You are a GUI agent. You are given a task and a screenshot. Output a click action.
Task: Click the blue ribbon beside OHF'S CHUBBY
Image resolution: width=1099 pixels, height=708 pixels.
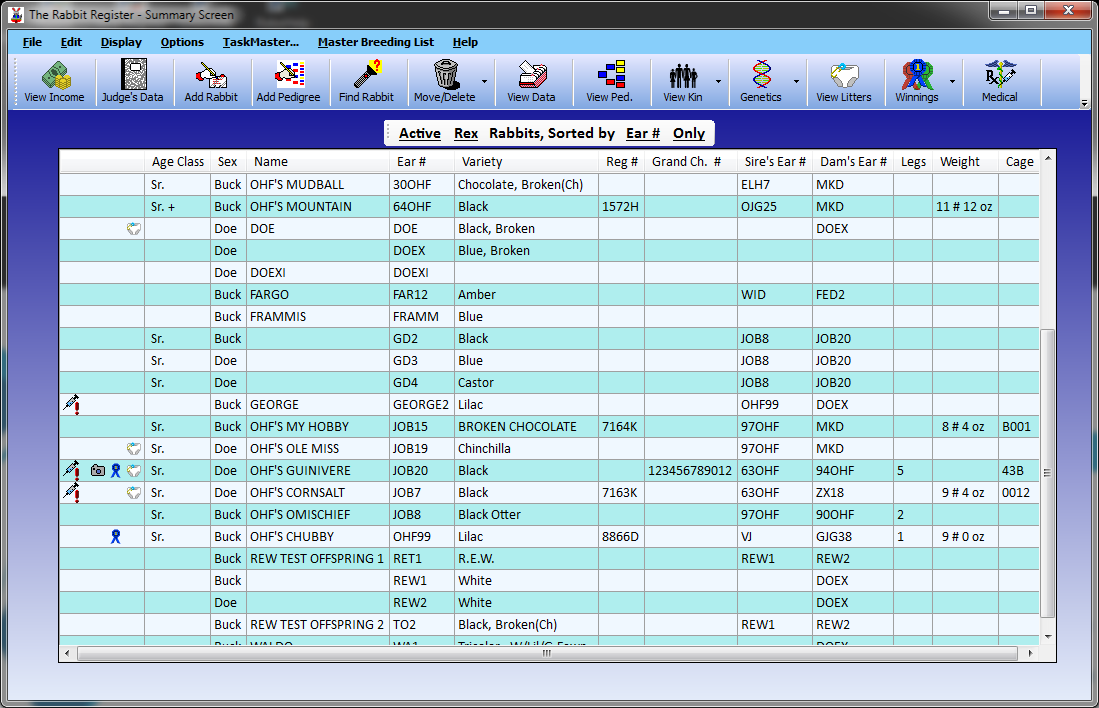click(115, 536)
